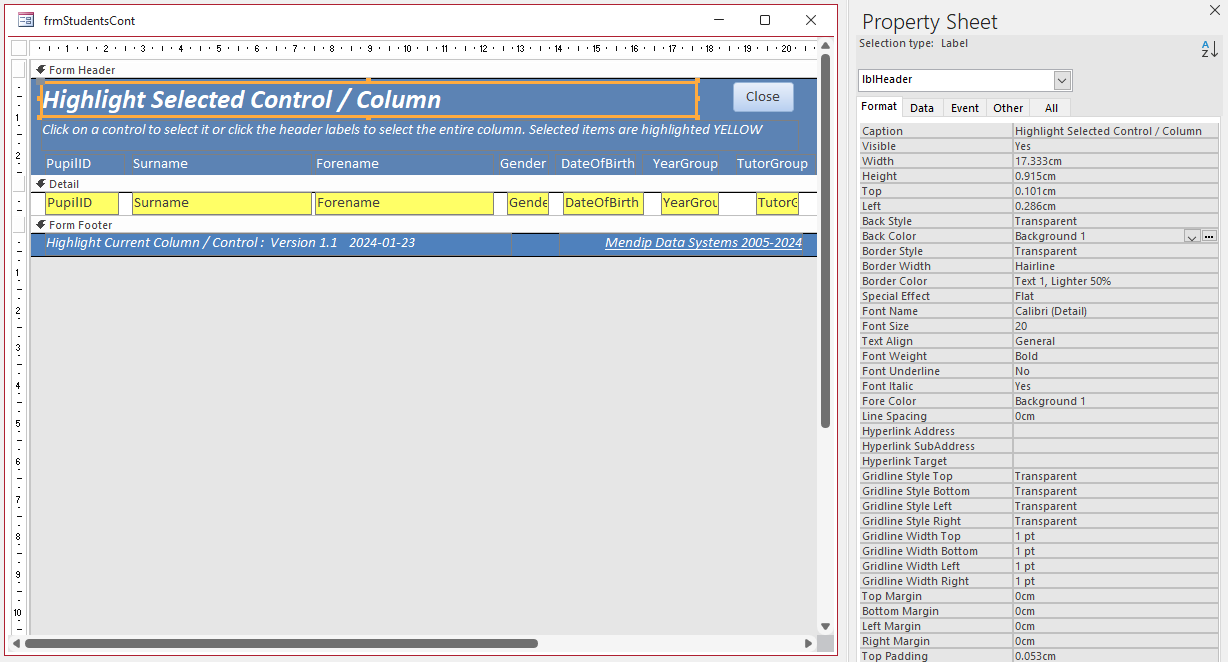Screen dimensions: 1228x662
Task: Click the Visible property value Yes
Action: [1115, 146]
